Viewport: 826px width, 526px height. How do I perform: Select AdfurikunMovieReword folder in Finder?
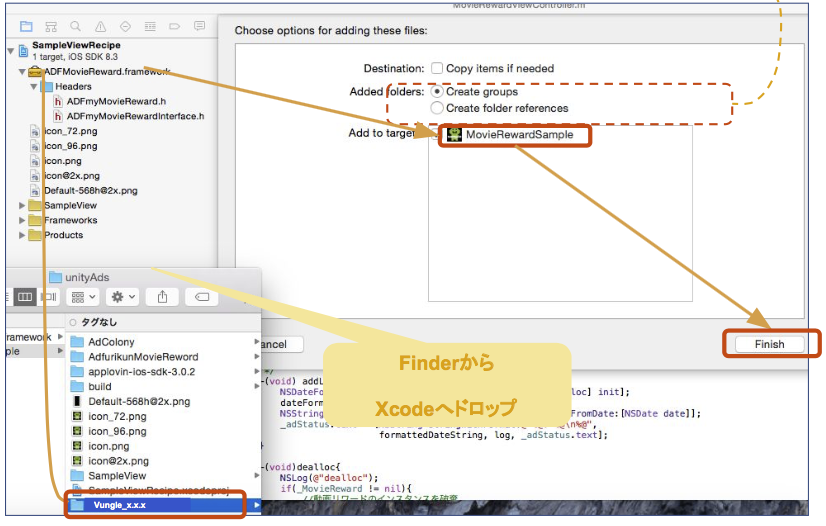click(x=143, y=356)
